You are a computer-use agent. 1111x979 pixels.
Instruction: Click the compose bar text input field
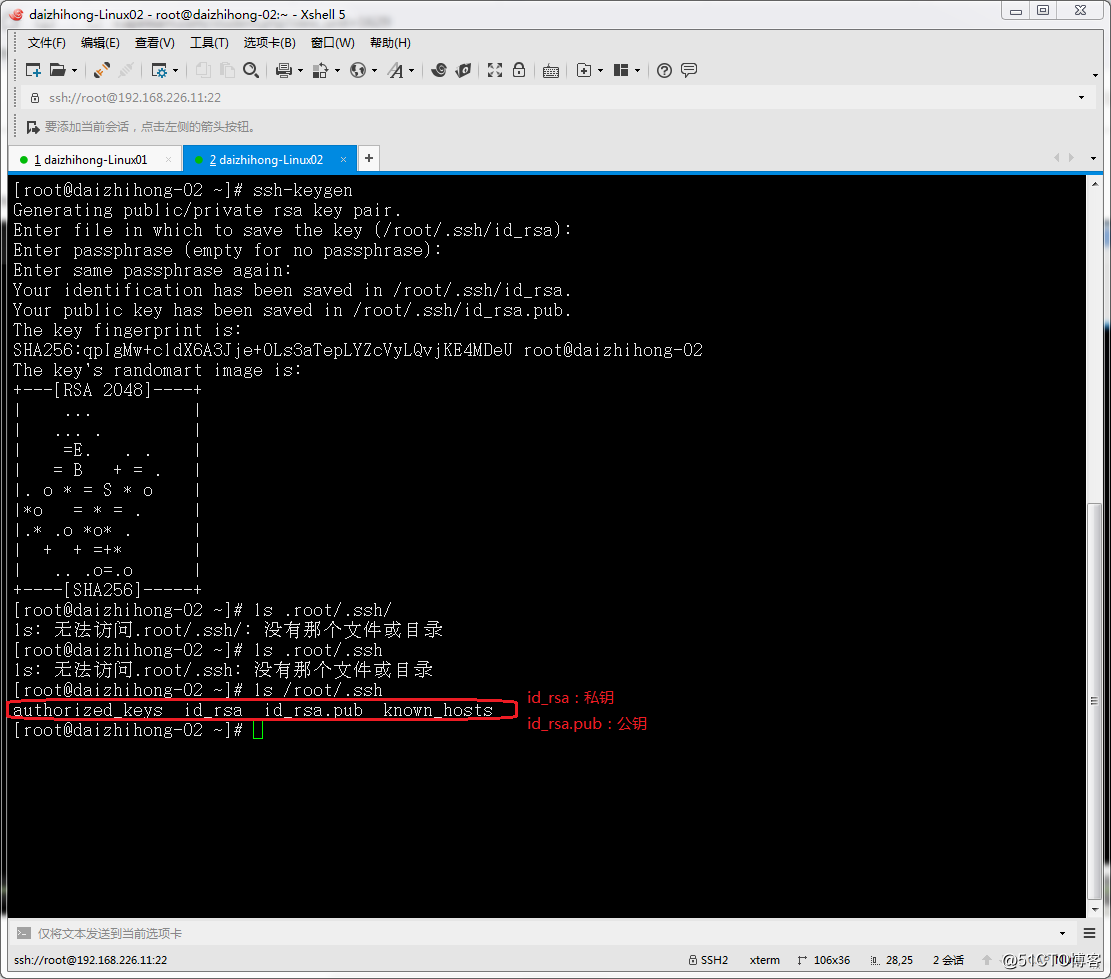tap(546, 934)
